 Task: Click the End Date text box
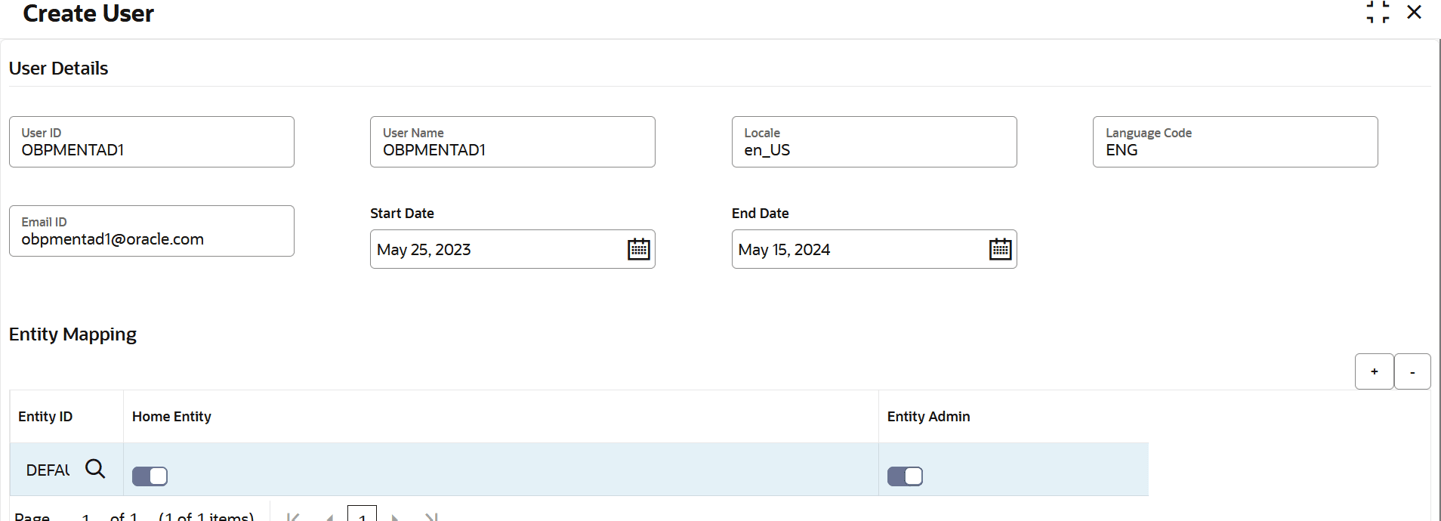pyautogui.click(x=857, y=249)
